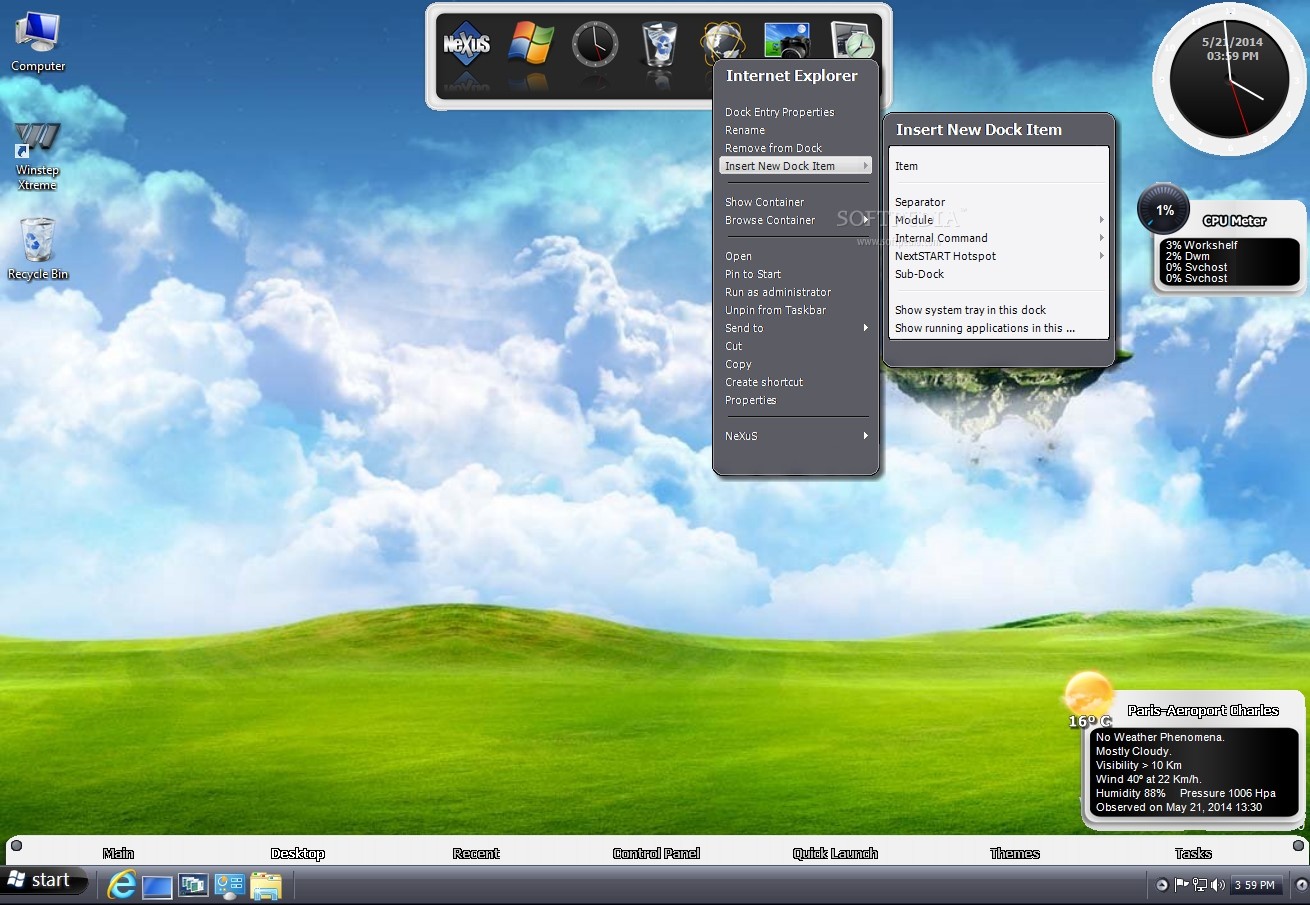Choose Item in Insert New Dock Item
The height and width of the screenshot is (905, 1310).
999,166
